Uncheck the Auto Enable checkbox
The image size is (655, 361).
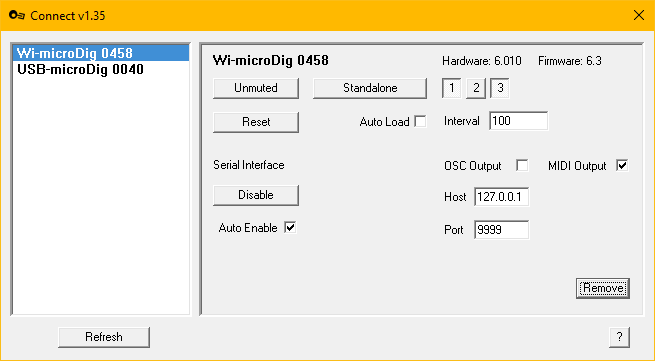(x=290, y=228)
